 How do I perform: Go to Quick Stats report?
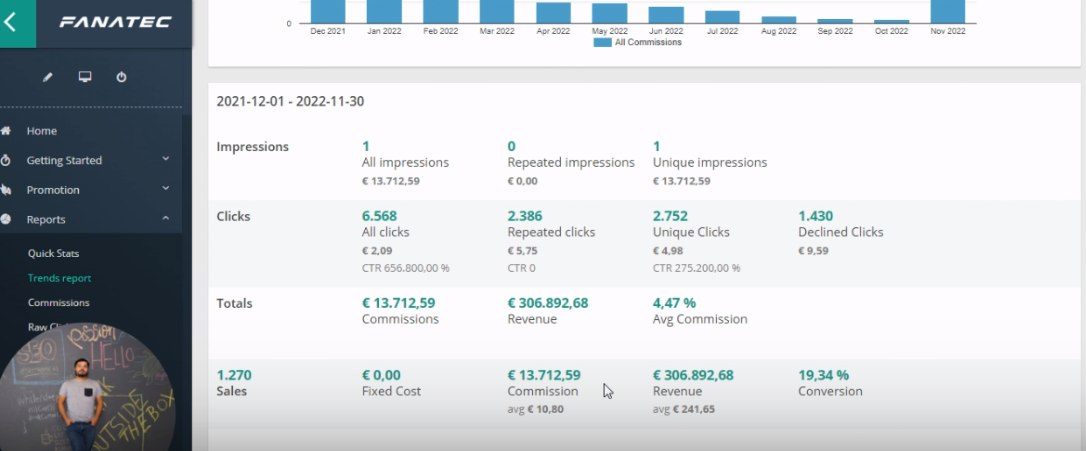(x=53, y=254)
